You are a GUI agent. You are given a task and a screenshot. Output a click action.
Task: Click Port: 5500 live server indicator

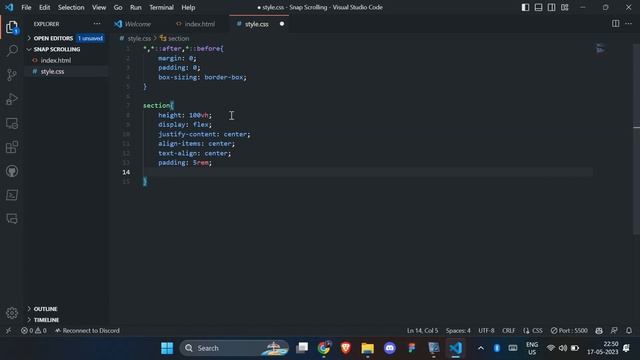click(x=569, y=331)
